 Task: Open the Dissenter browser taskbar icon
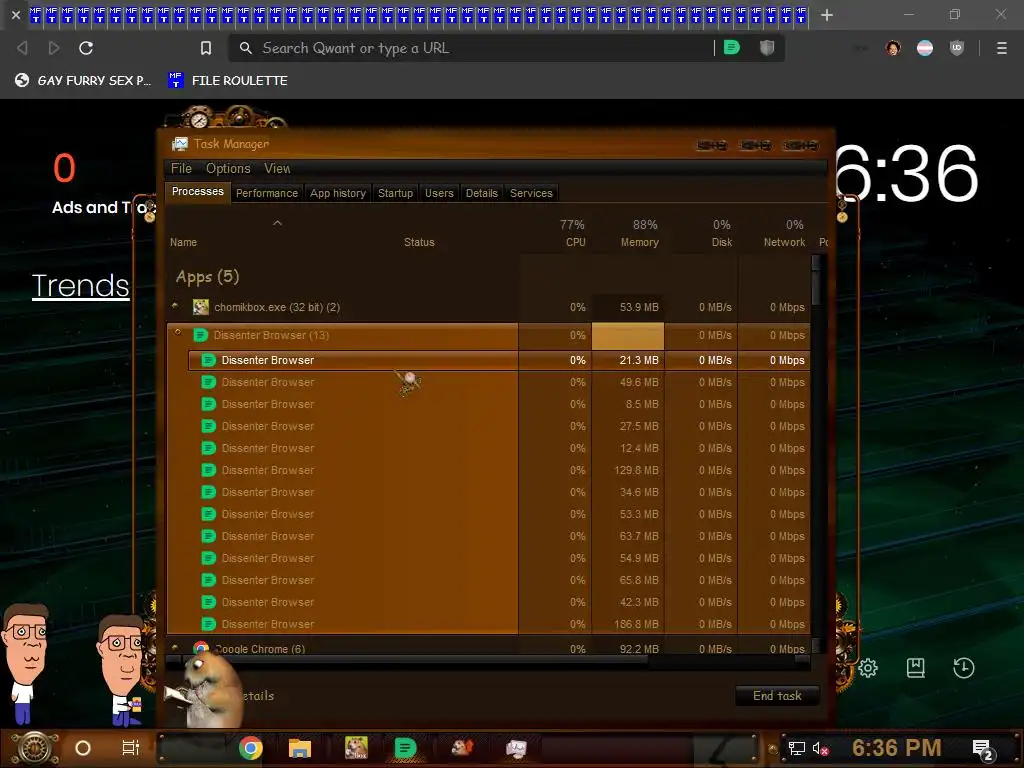[x=406, y=748]
